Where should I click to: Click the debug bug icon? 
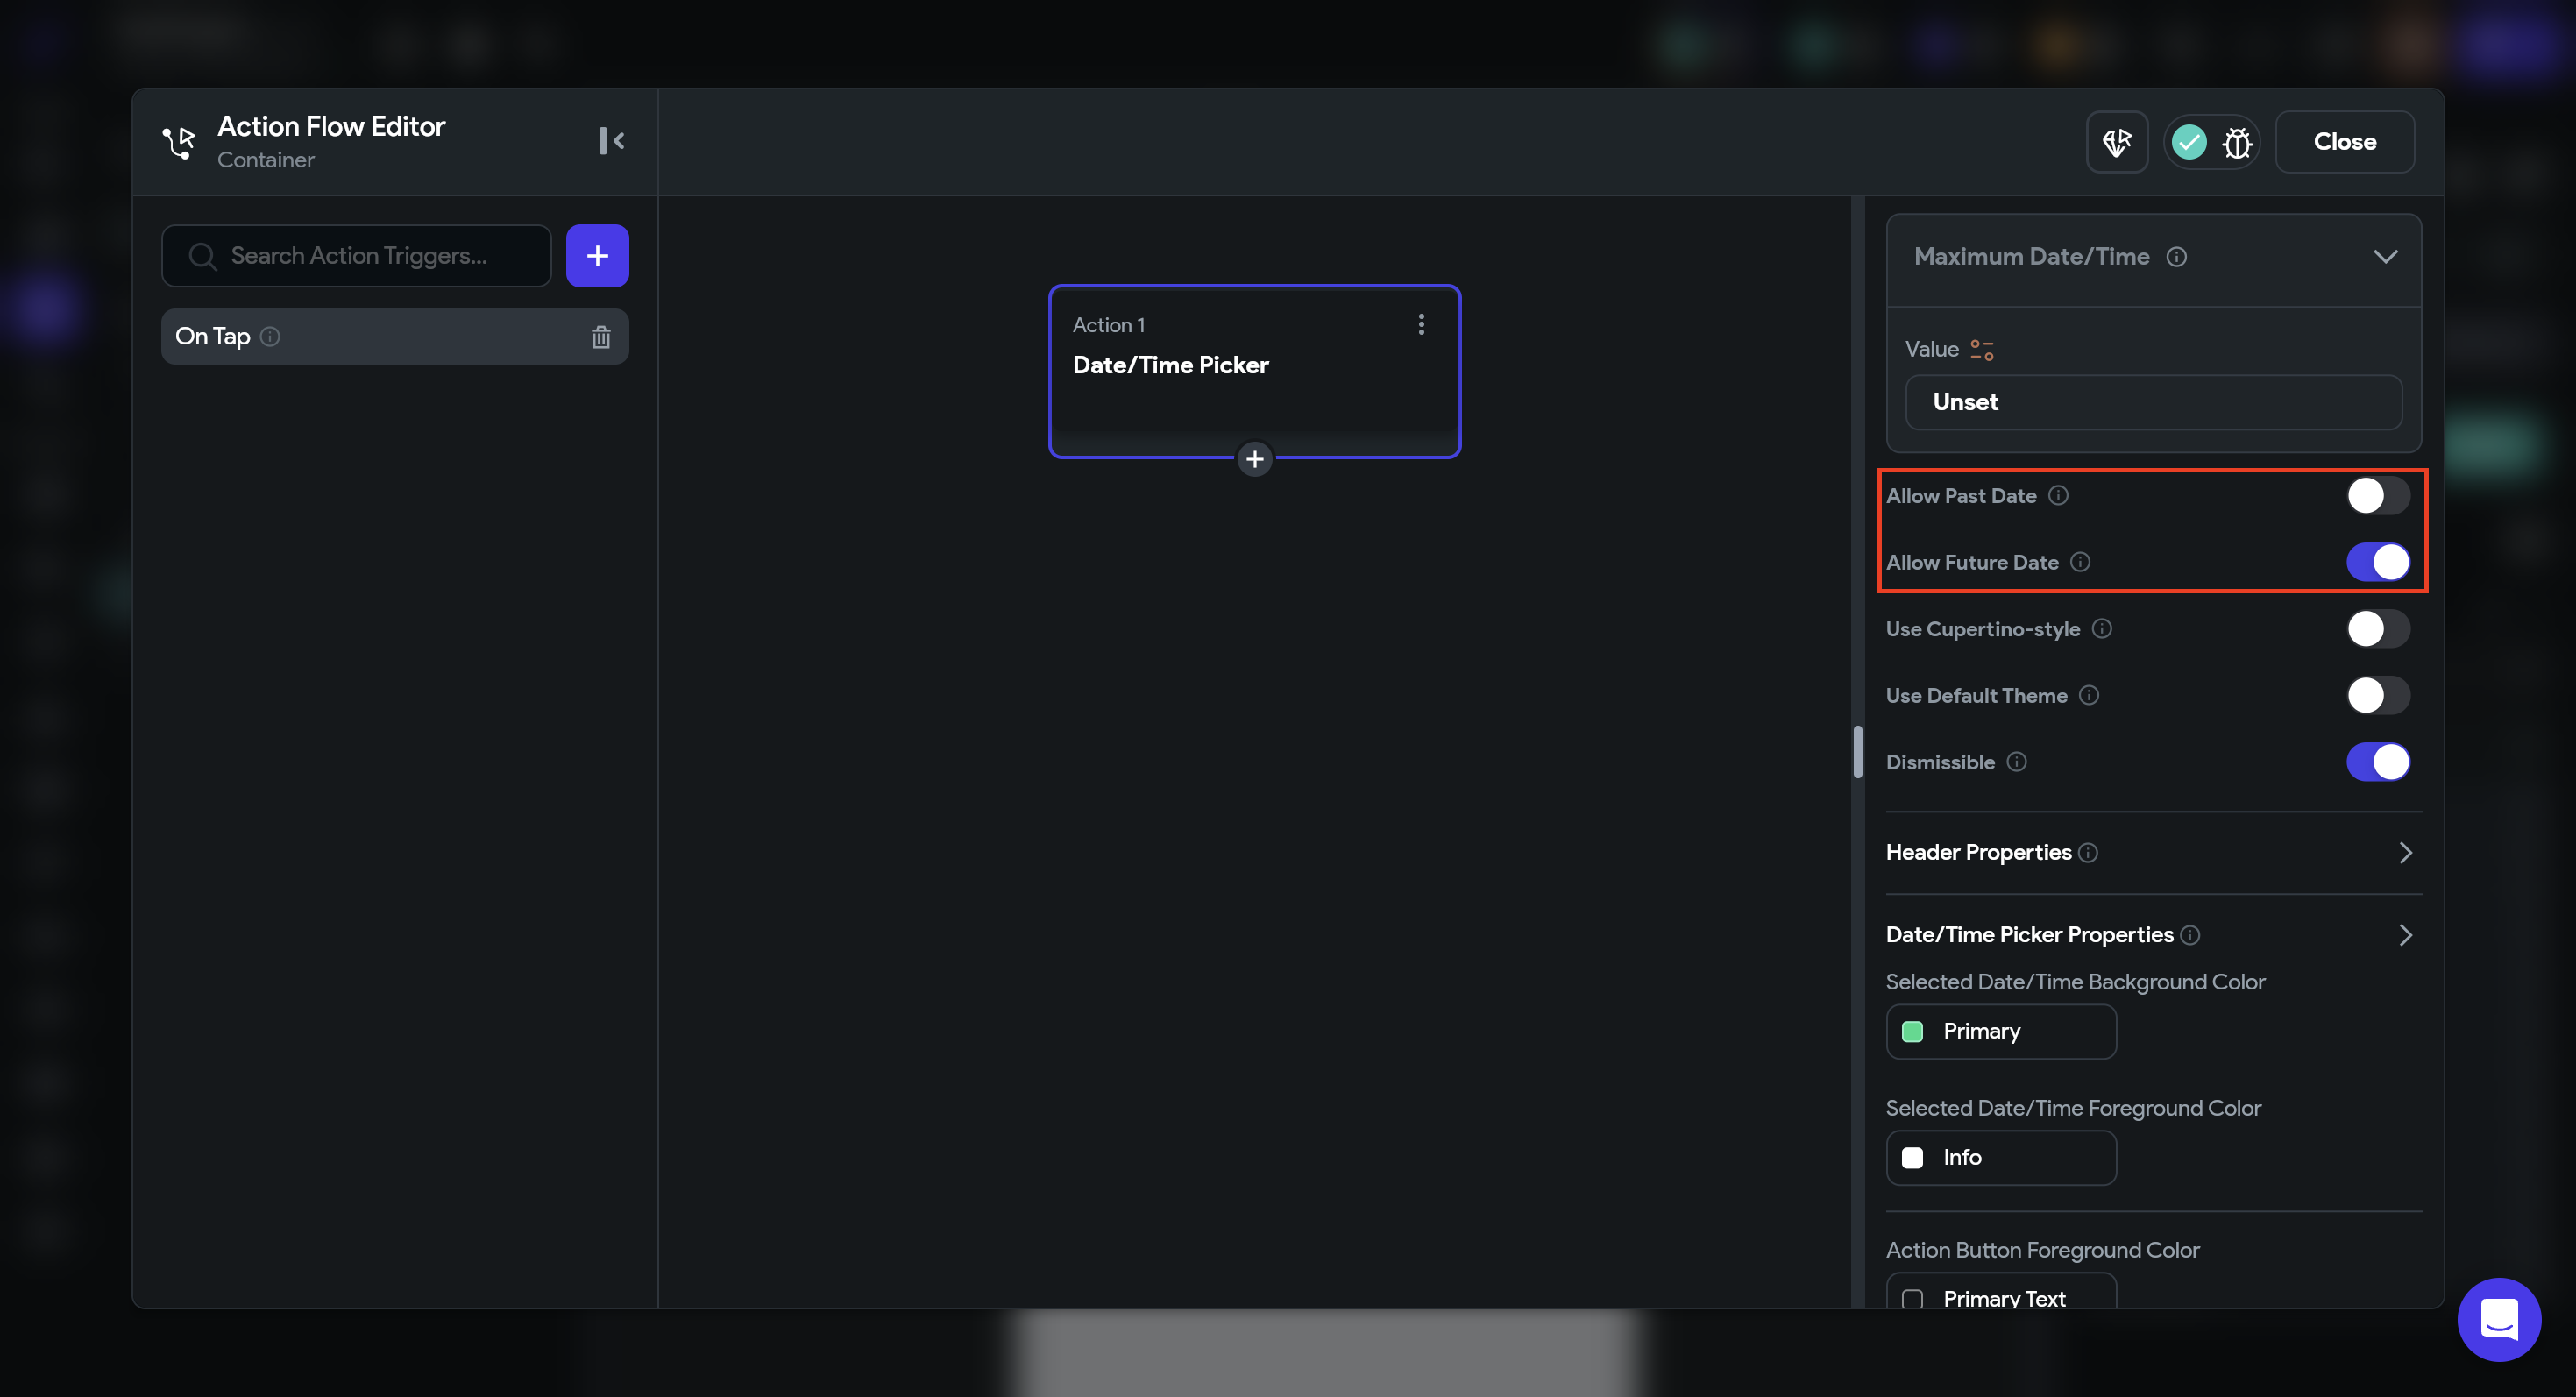pyautogui.click(x=2237, y=143)
